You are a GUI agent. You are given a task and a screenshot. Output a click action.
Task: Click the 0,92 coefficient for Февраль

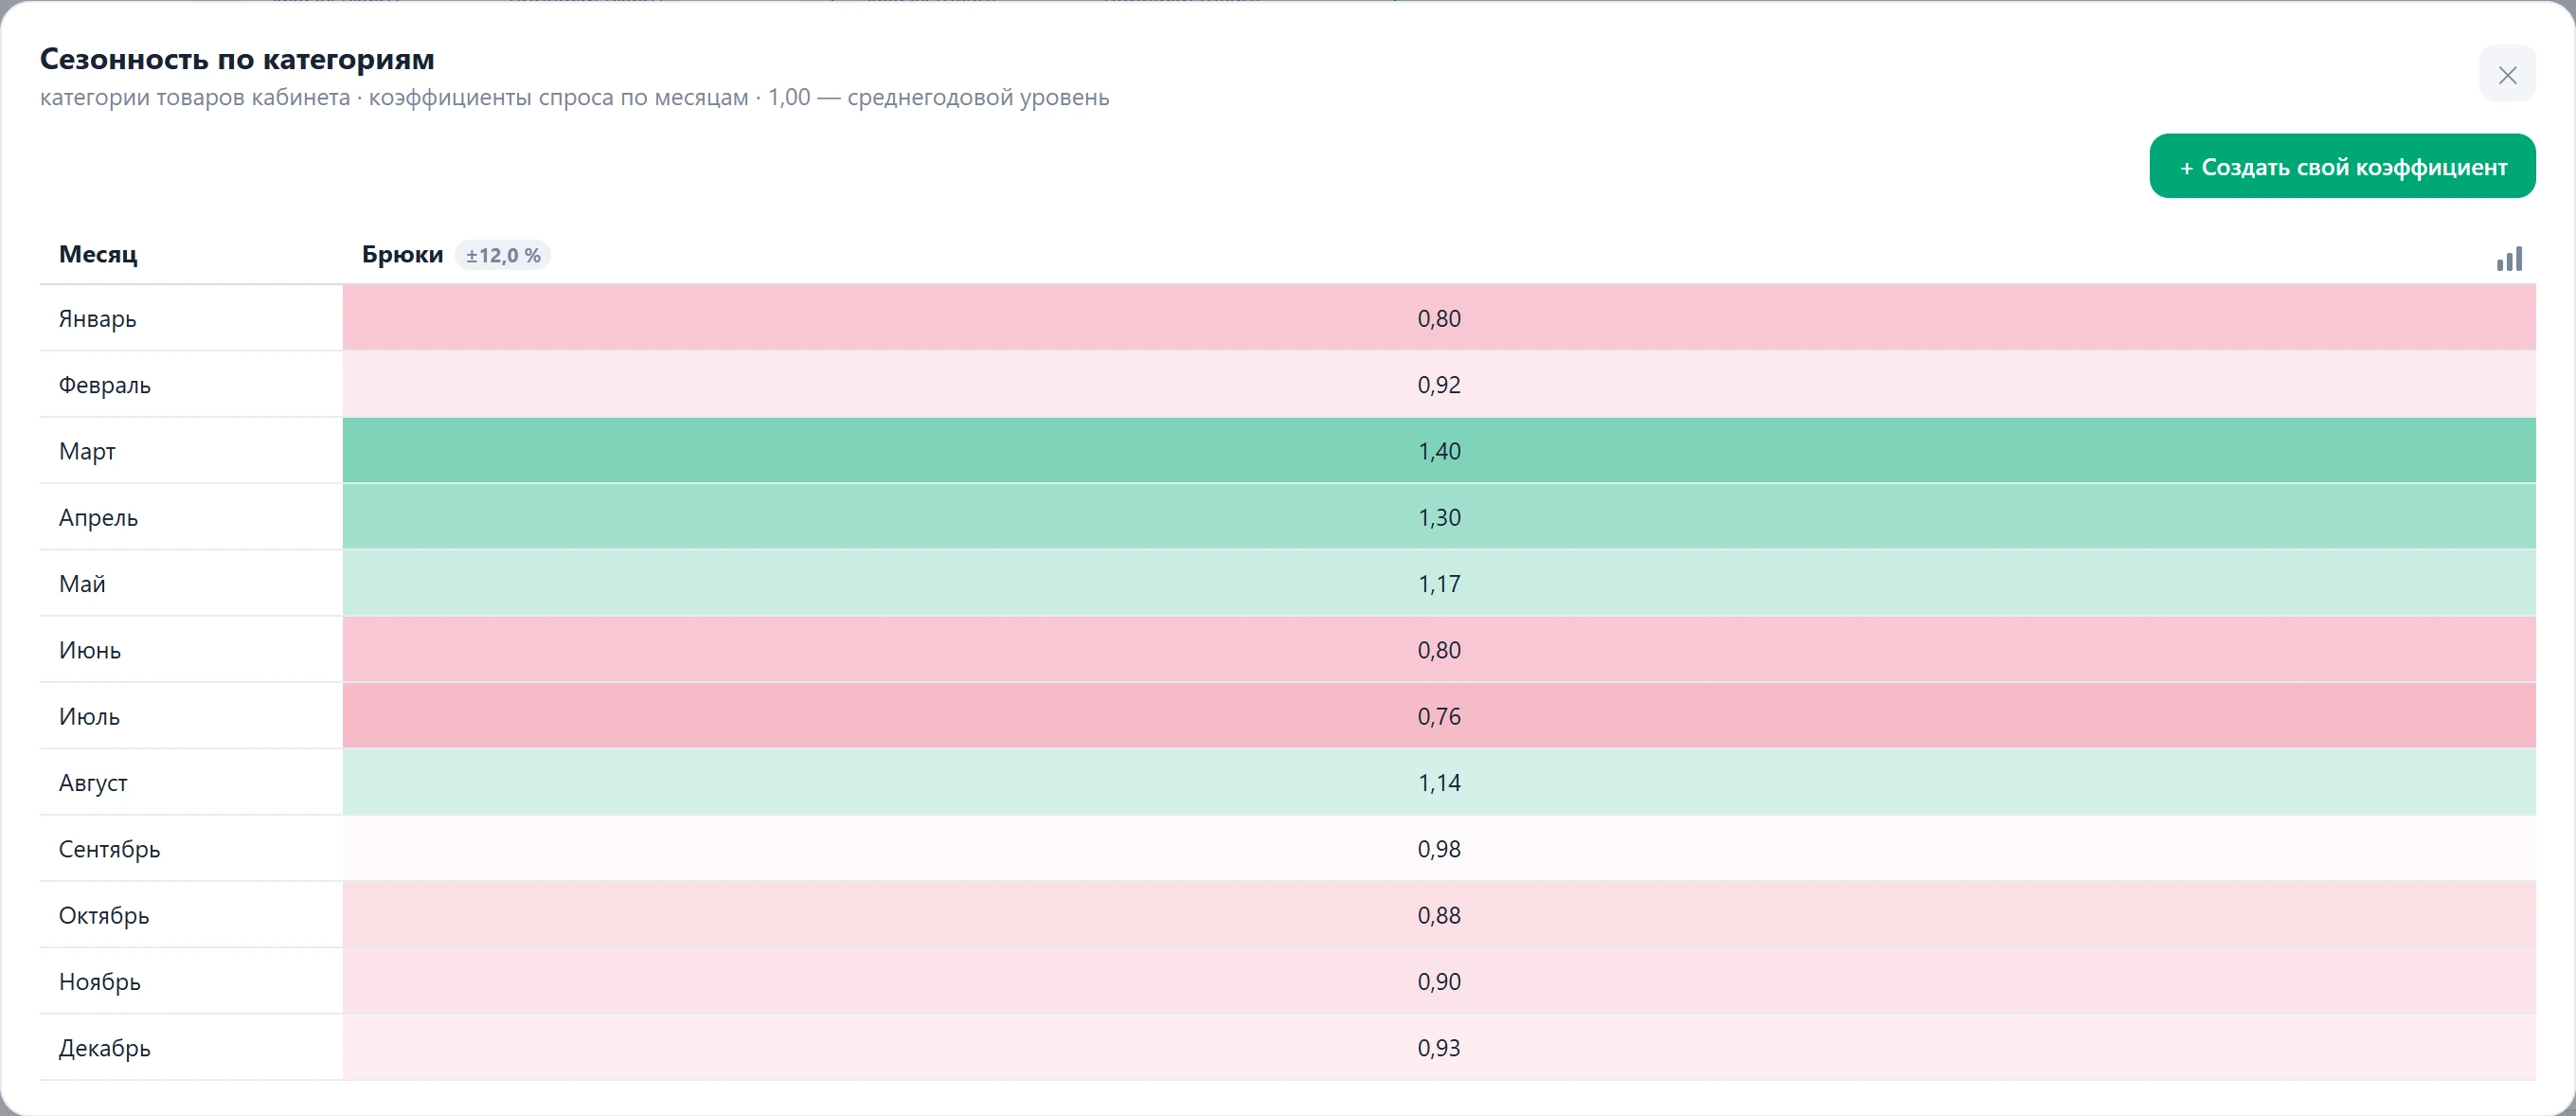click(1439, 384)
